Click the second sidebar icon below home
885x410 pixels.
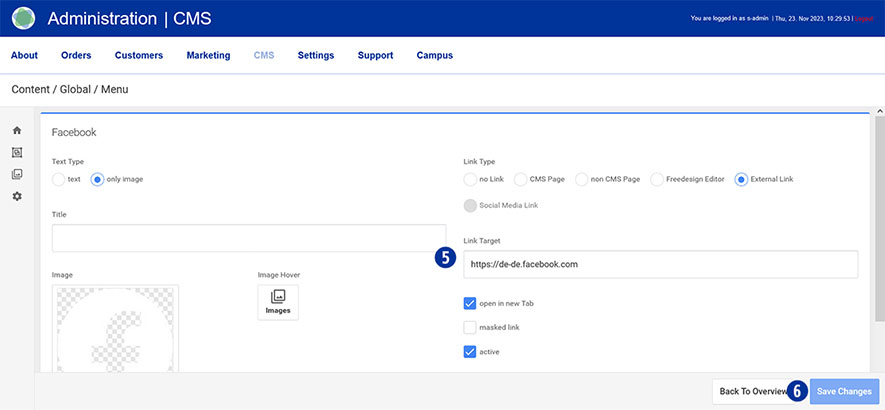coord(17,153)
